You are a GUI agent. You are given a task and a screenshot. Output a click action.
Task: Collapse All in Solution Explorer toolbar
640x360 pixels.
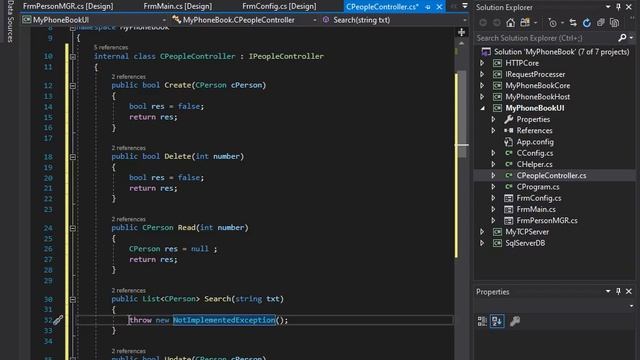(600, 23)
